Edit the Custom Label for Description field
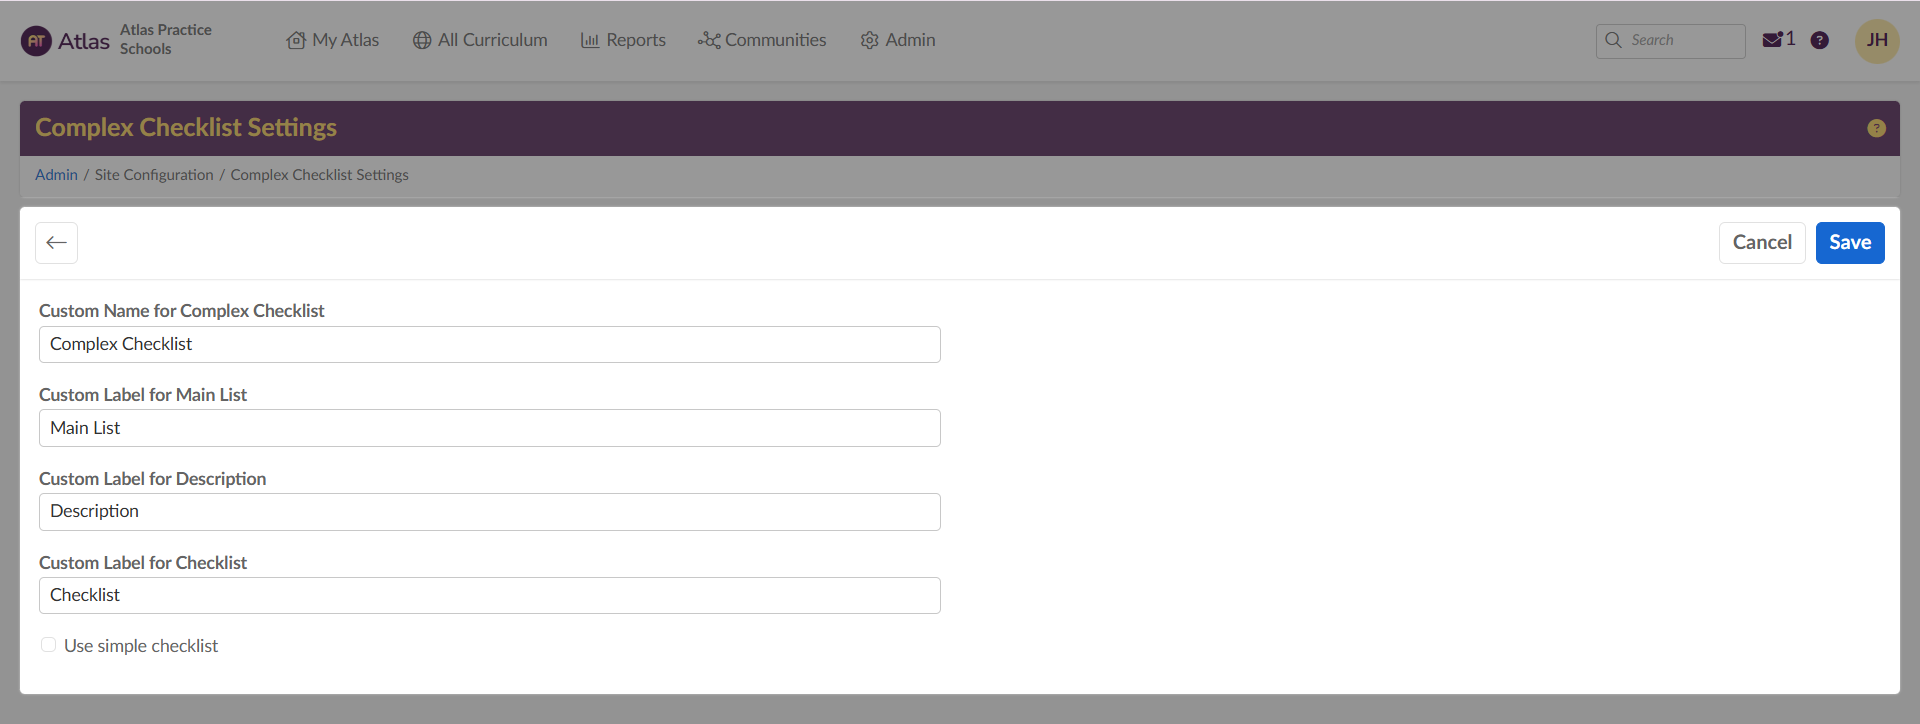The width and height of the screenshot is (1920, 724). pyautogui.click(x=490, y=512)
